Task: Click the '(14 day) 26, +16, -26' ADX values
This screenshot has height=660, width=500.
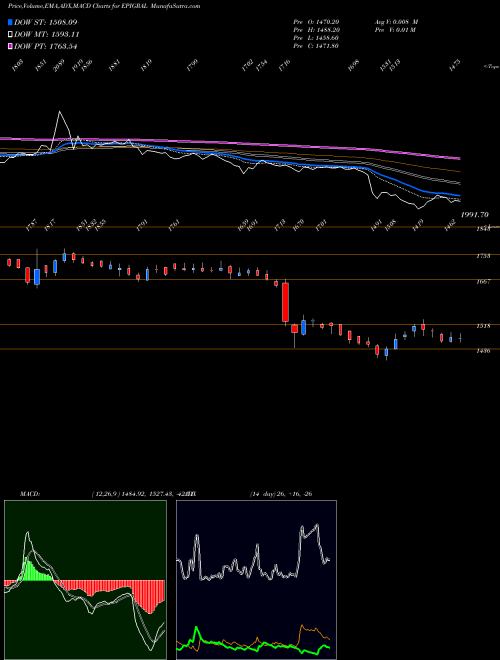Action: [281, 494]
